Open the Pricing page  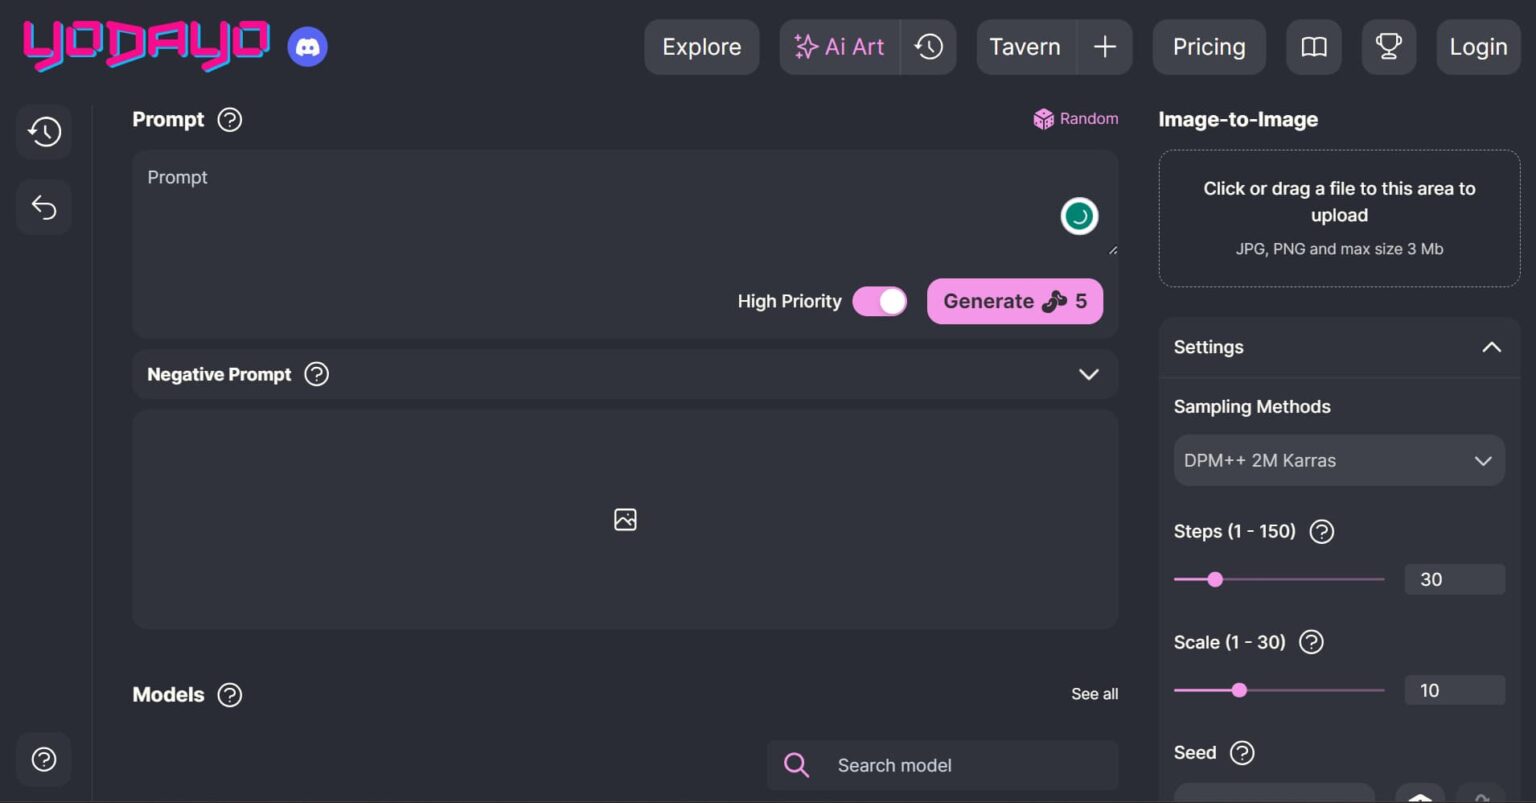coord(1208,47)
